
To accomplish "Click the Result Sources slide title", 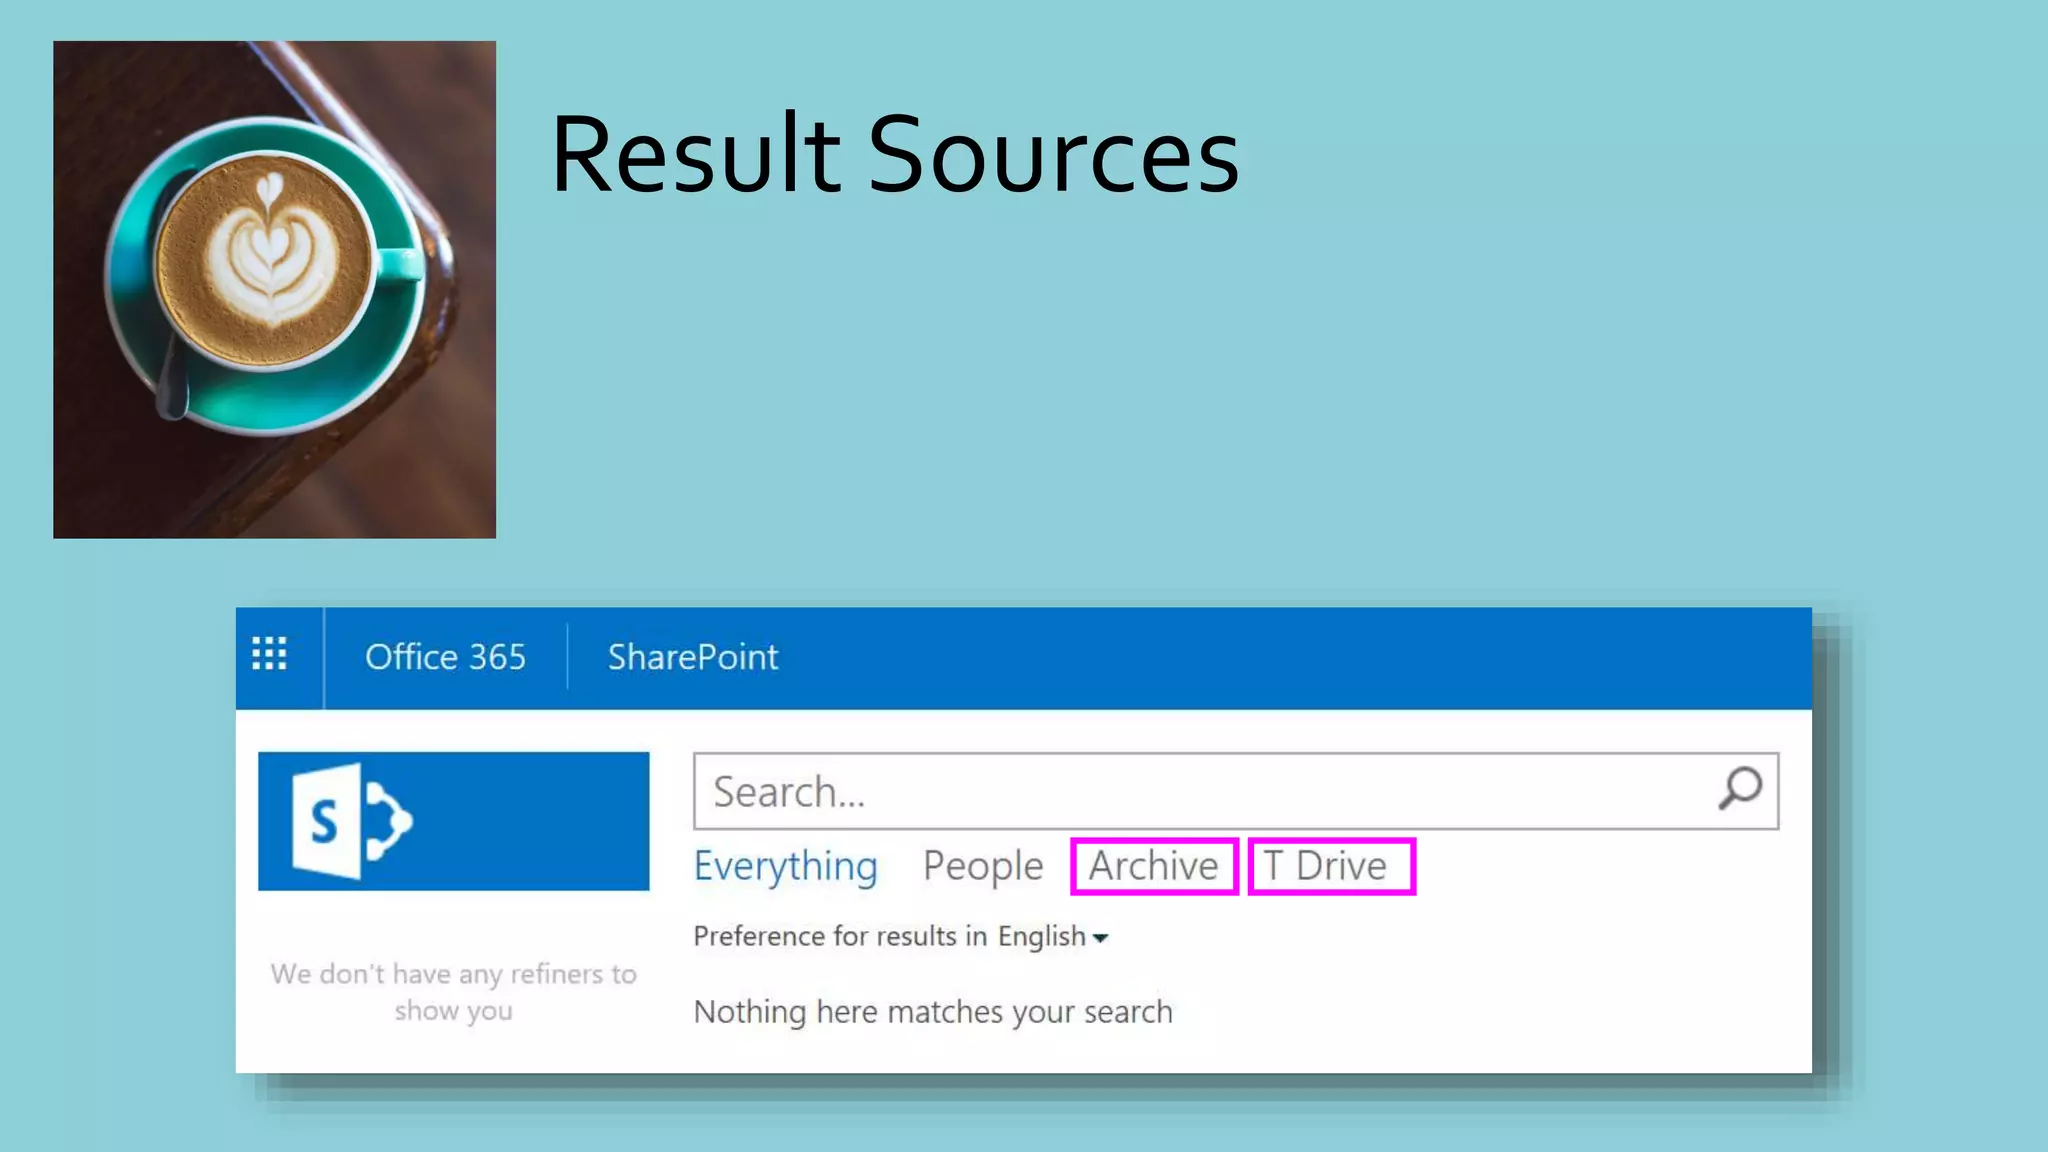I will click(x=894, y=154).
